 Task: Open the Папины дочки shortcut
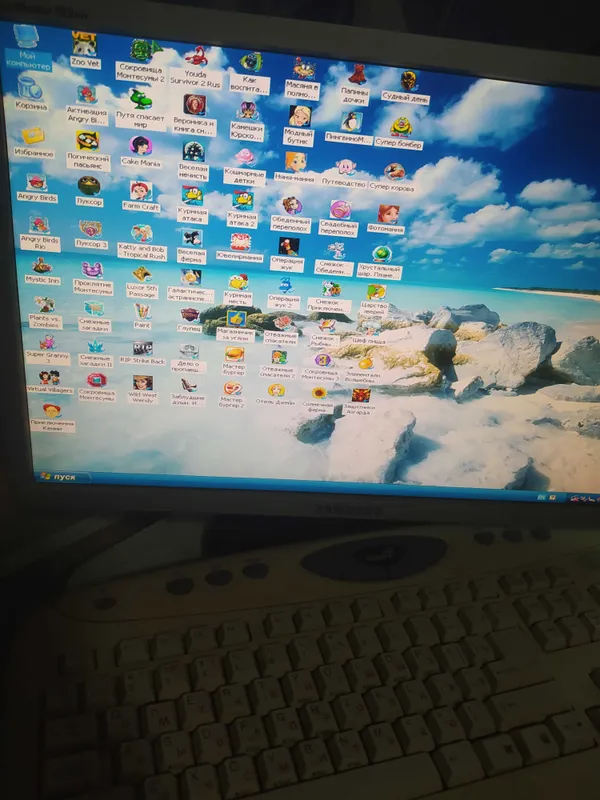pyautogui.click(x=356, y=85)
